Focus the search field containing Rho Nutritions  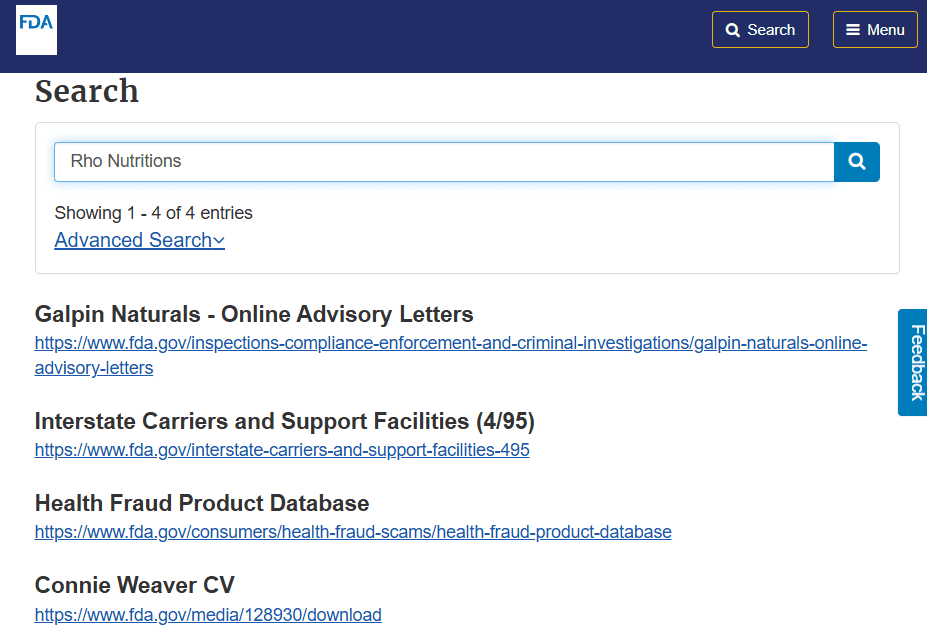tap(444, 161)
